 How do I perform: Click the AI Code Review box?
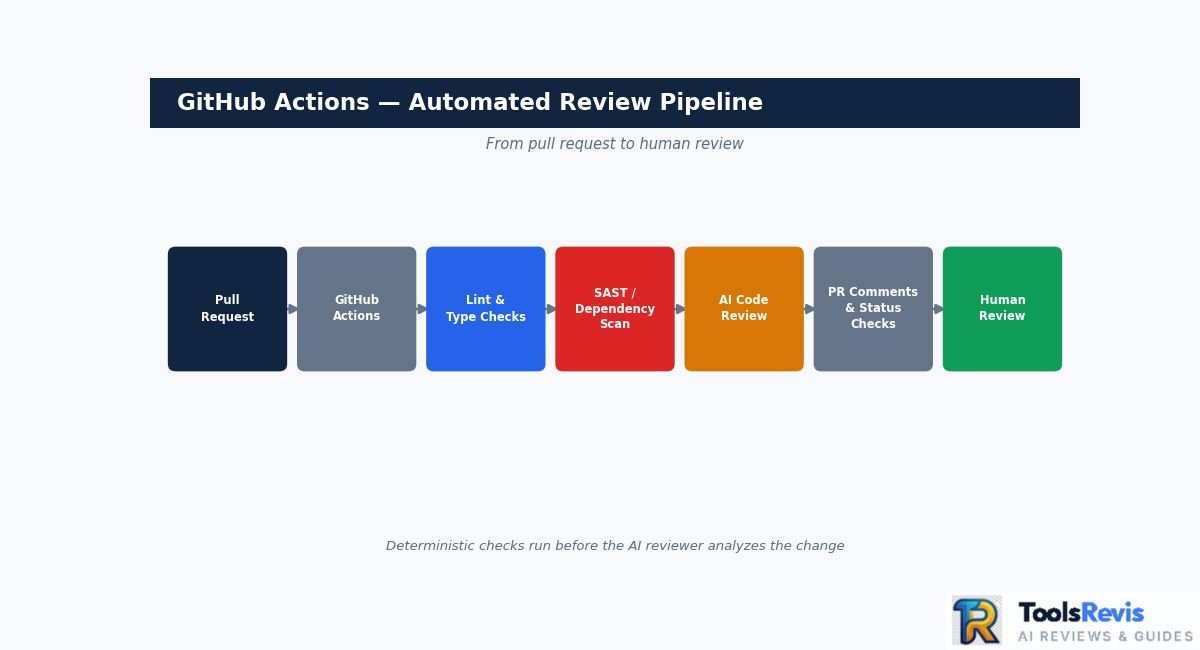click(x=744, y=309)
